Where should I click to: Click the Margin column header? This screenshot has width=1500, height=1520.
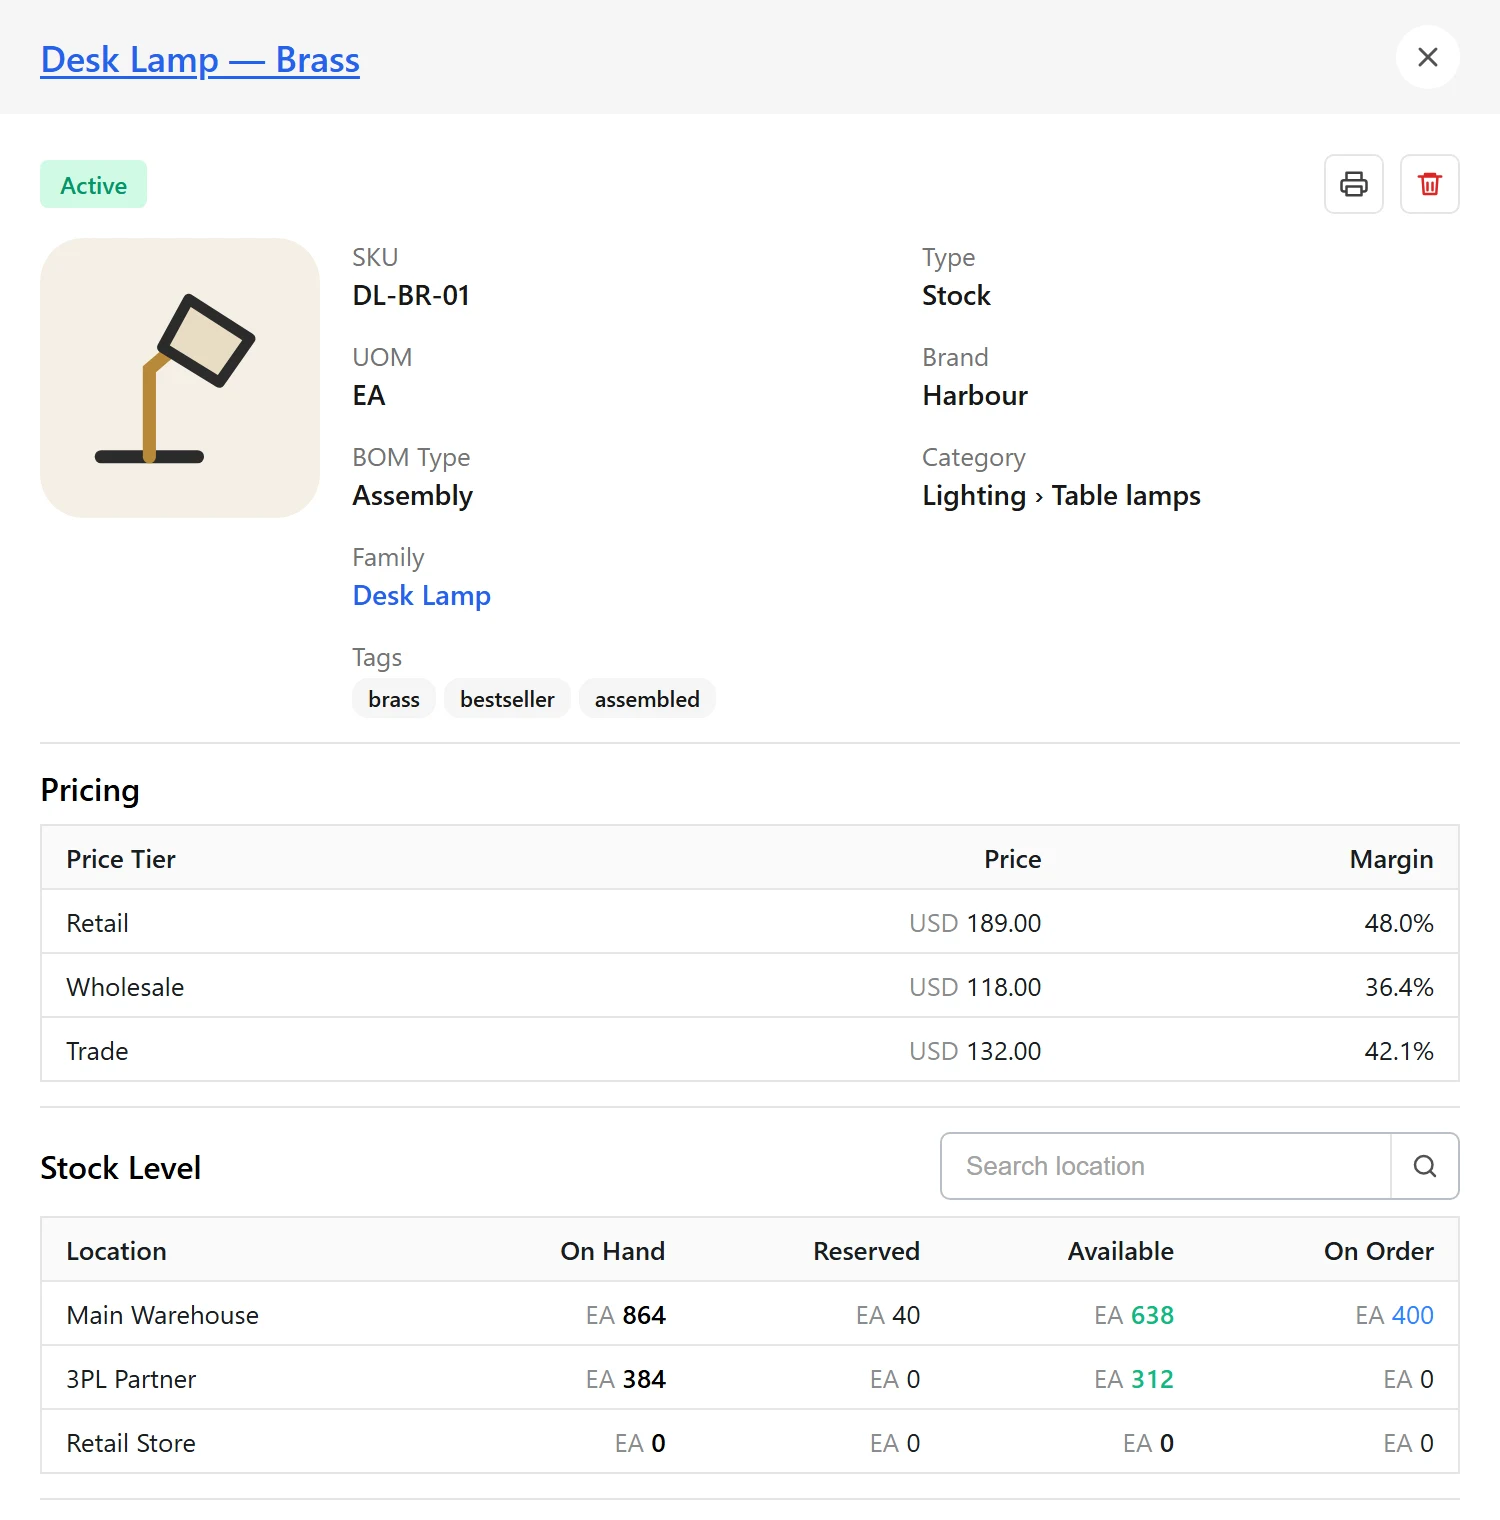[x=1391, y=859]
